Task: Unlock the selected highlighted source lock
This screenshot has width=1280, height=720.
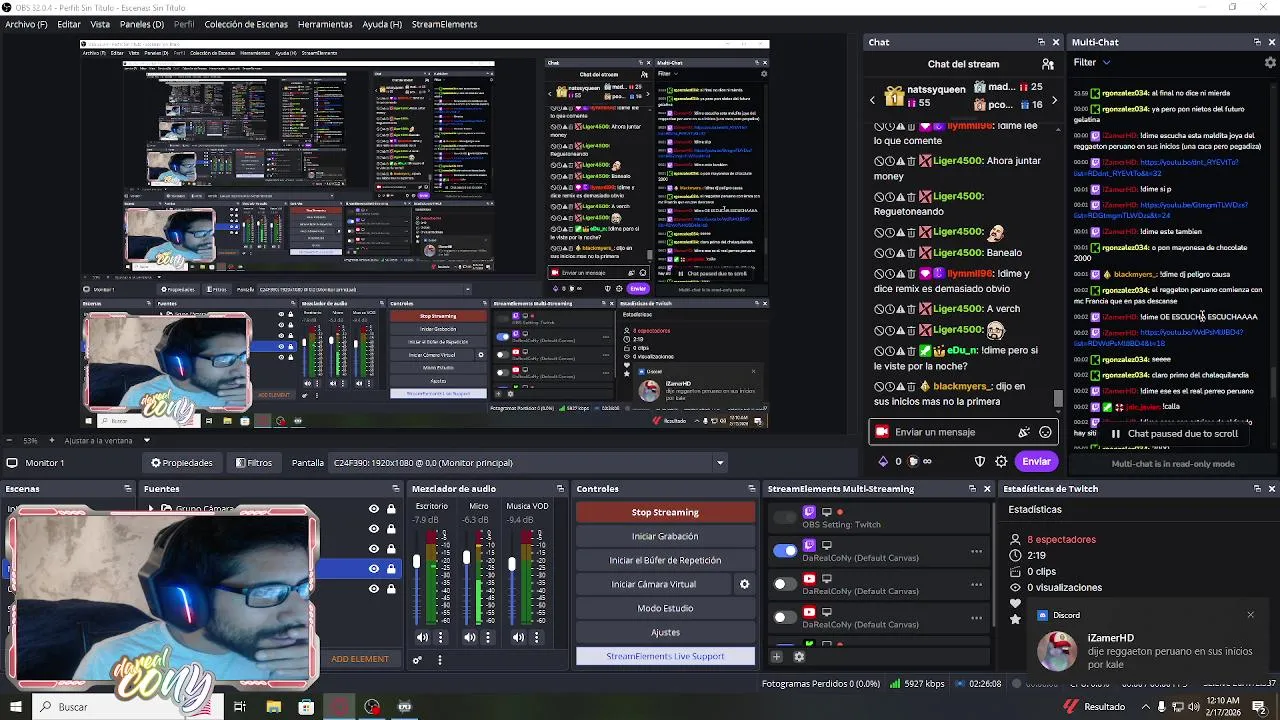Action: click(x=391, y=569)
